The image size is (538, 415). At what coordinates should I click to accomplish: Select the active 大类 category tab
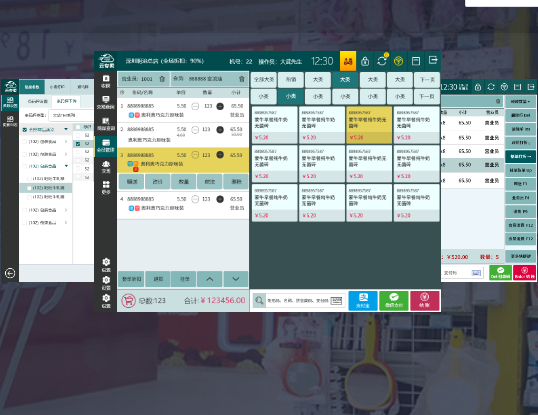coord(345,80)
